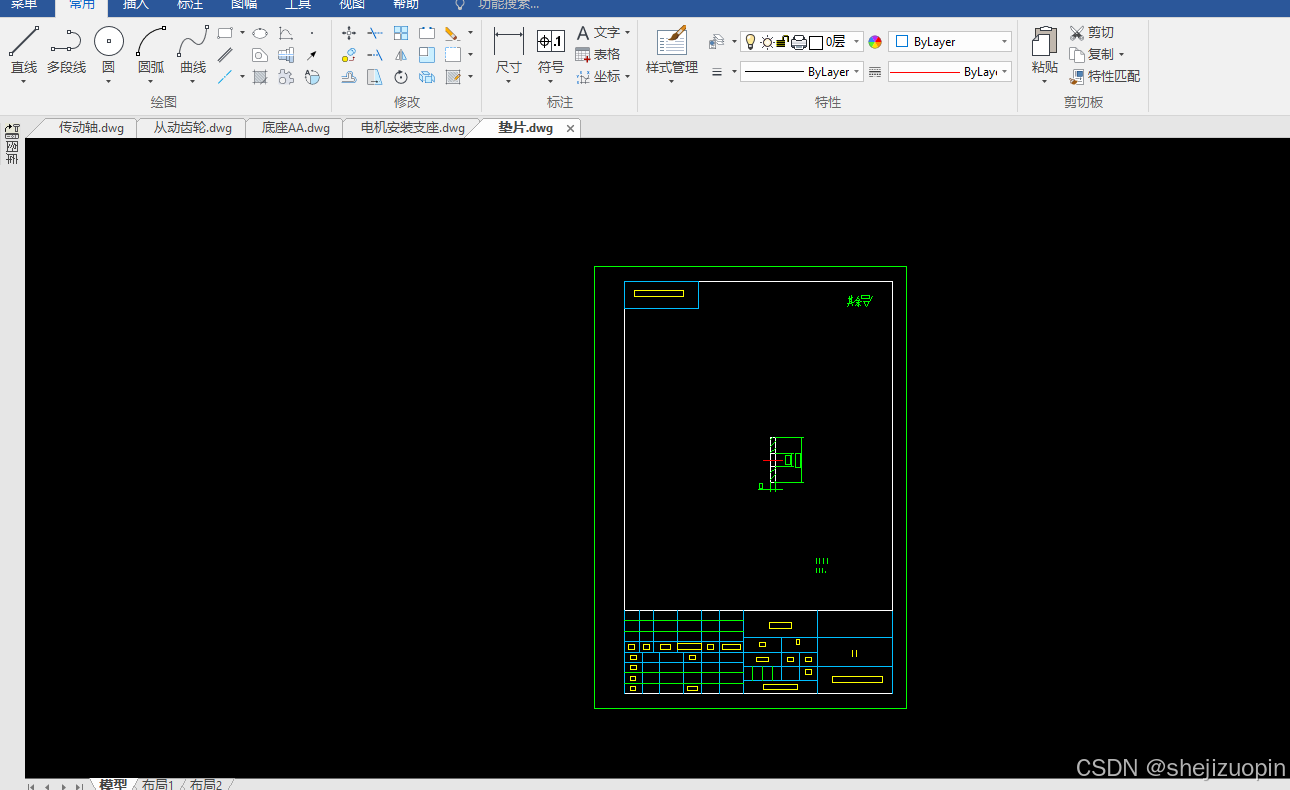Expand the rectangle tool dropdown arrow

(242, 33)
